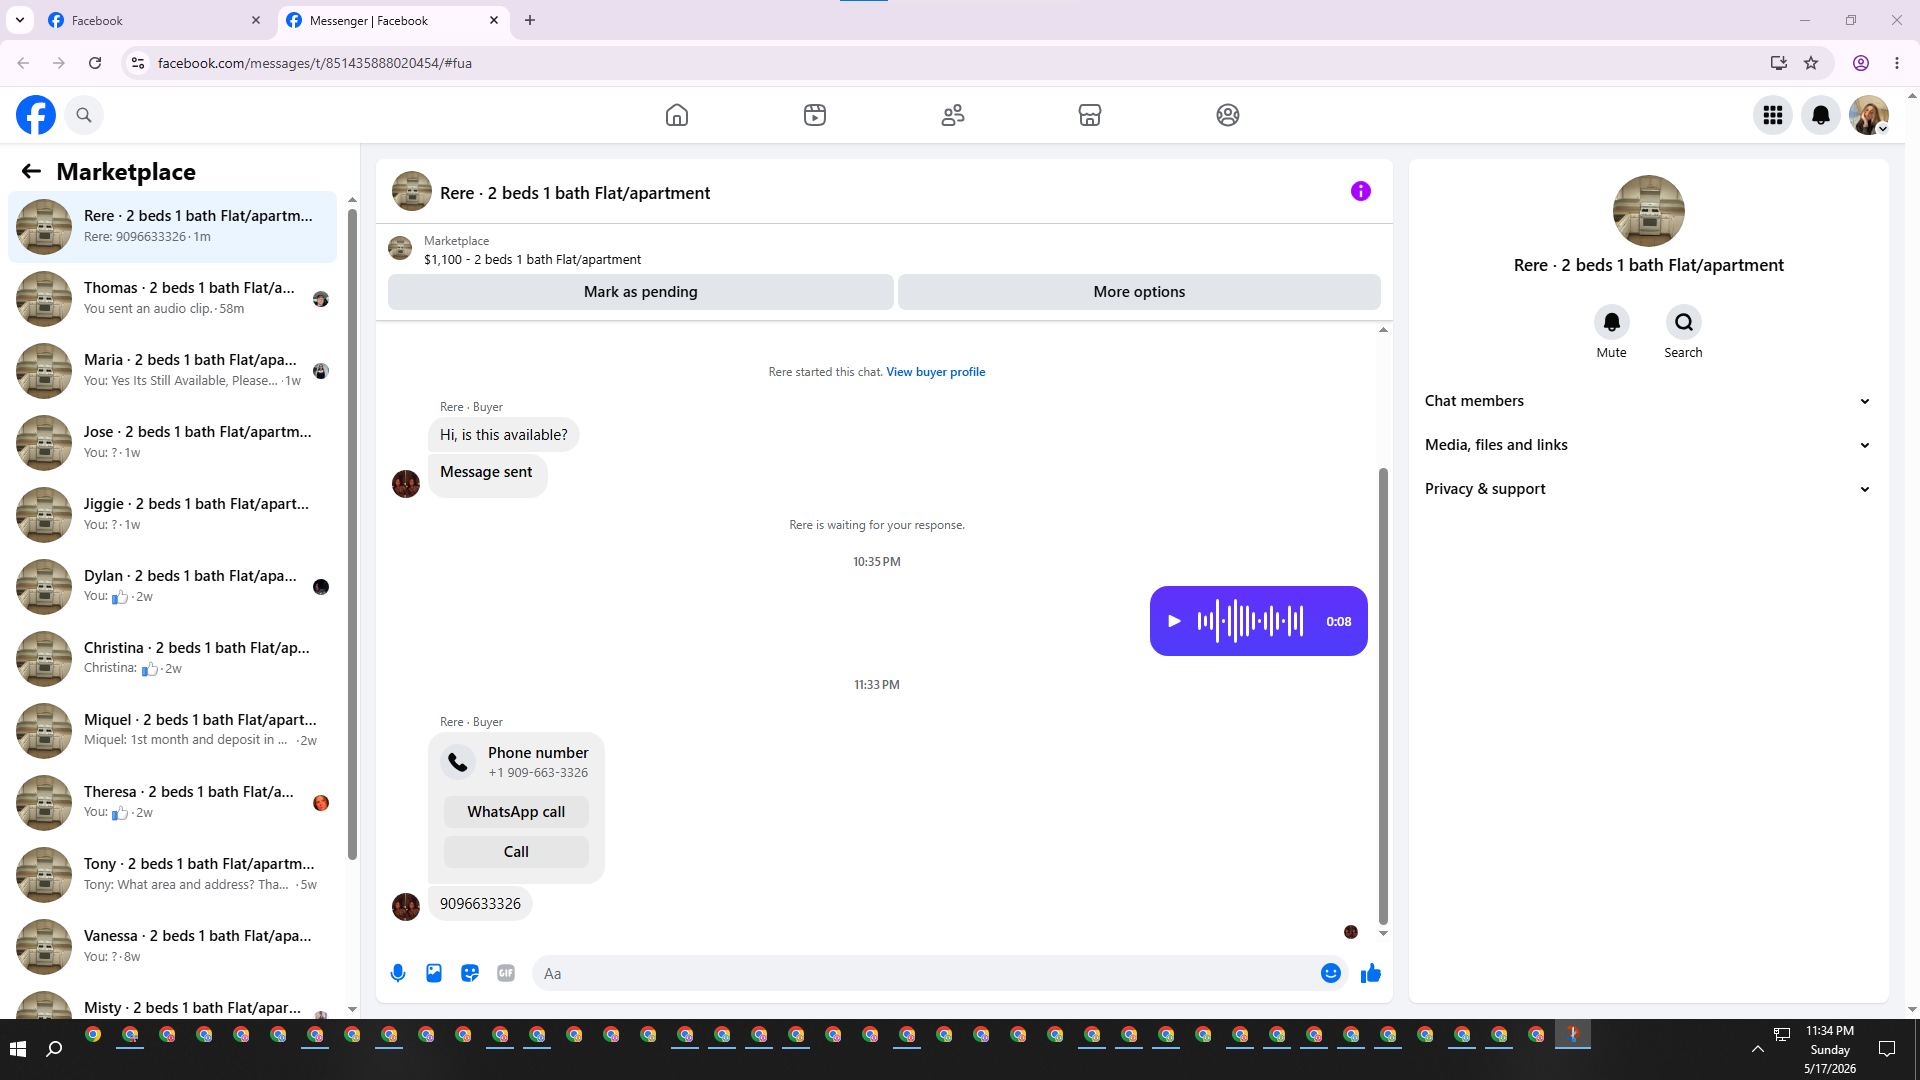Image resolution: width=1920 pixels, height=1080 pixels.
Task: Go to the Home feed icon
Action: pos(677,115)
